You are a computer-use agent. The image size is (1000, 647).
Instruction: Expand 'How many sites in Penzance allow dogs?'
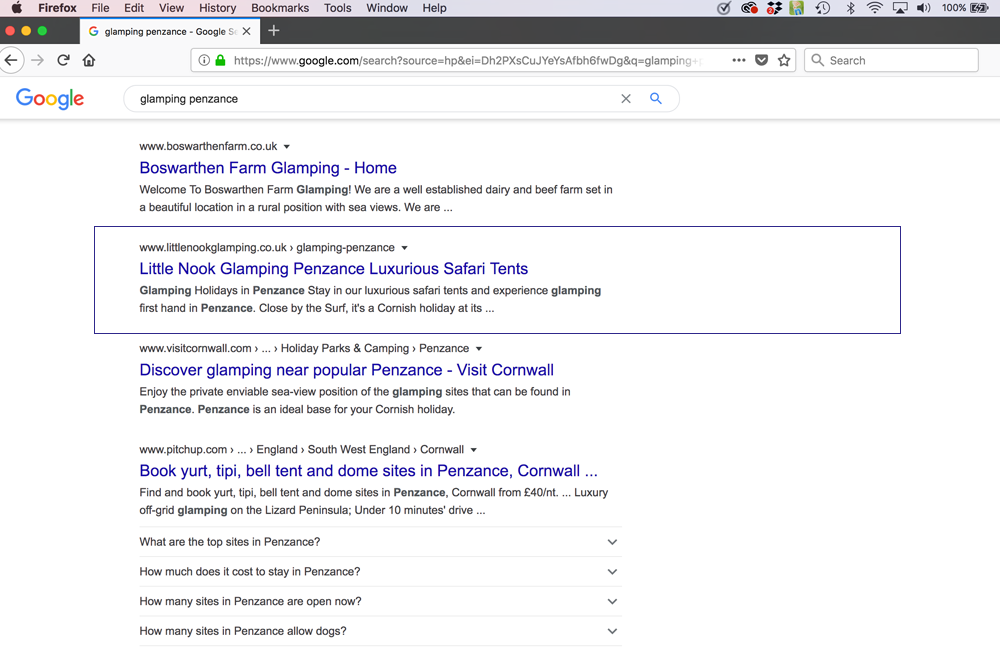pos(380,631)
